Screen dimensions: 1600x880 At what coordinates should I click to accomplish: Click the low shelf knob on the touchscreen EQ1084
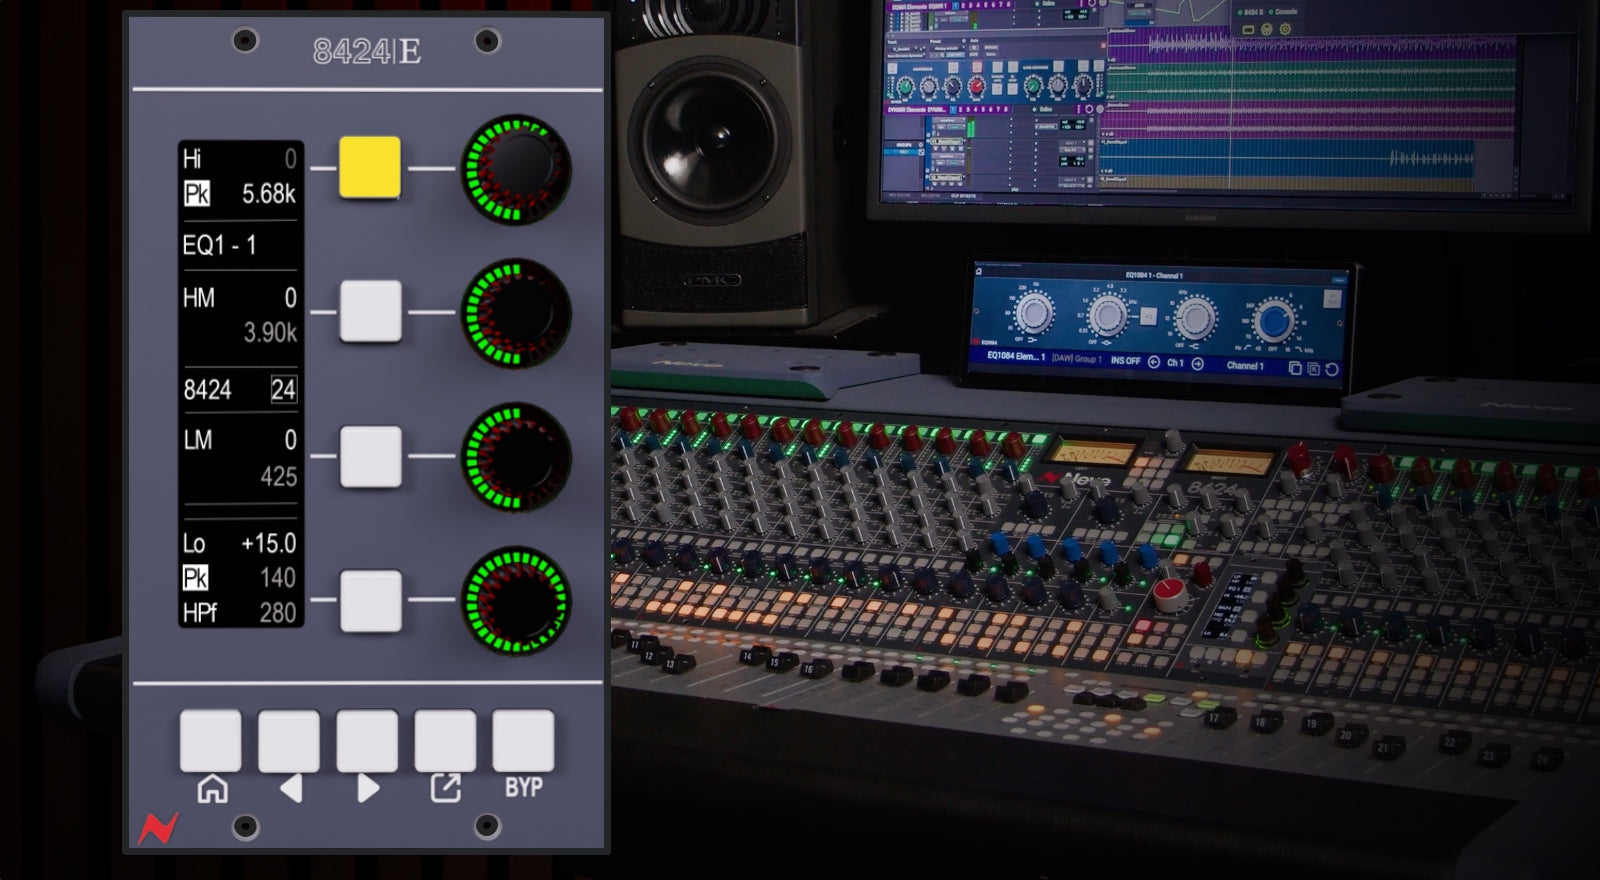pos(1035,314)
